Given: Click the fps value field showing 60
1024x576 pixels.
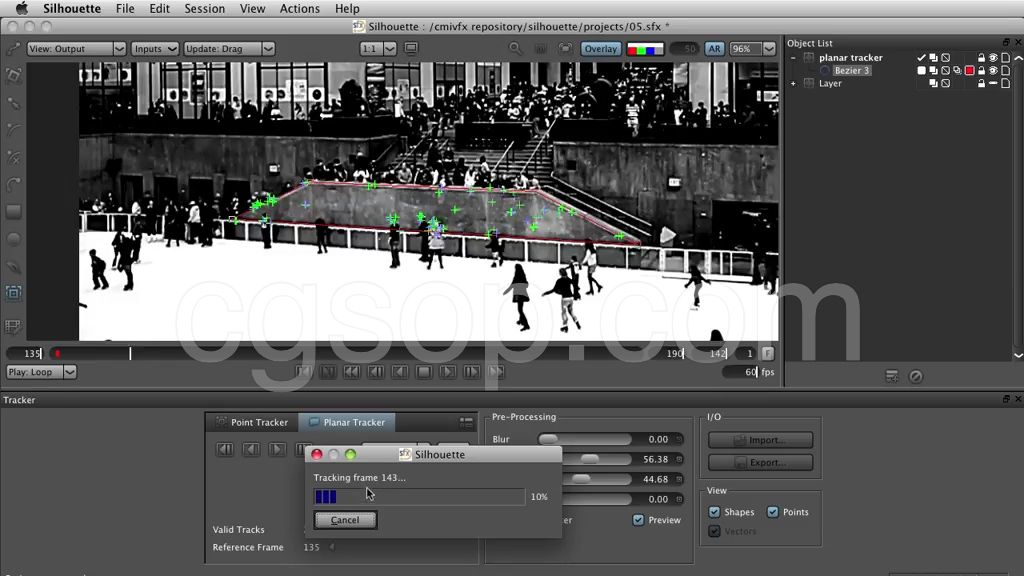Looking at the screenshot, I should (x=741, y=372).
